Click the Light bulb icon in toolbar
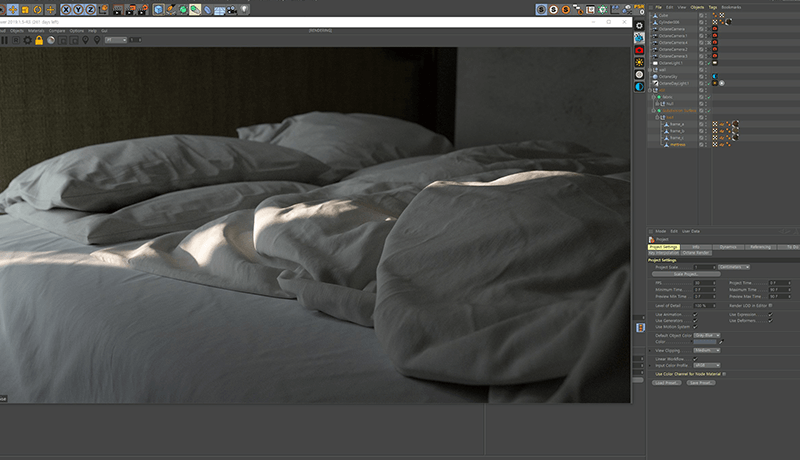Image resolution: width=800 pixels, height=460 pixels. [244, 9]
